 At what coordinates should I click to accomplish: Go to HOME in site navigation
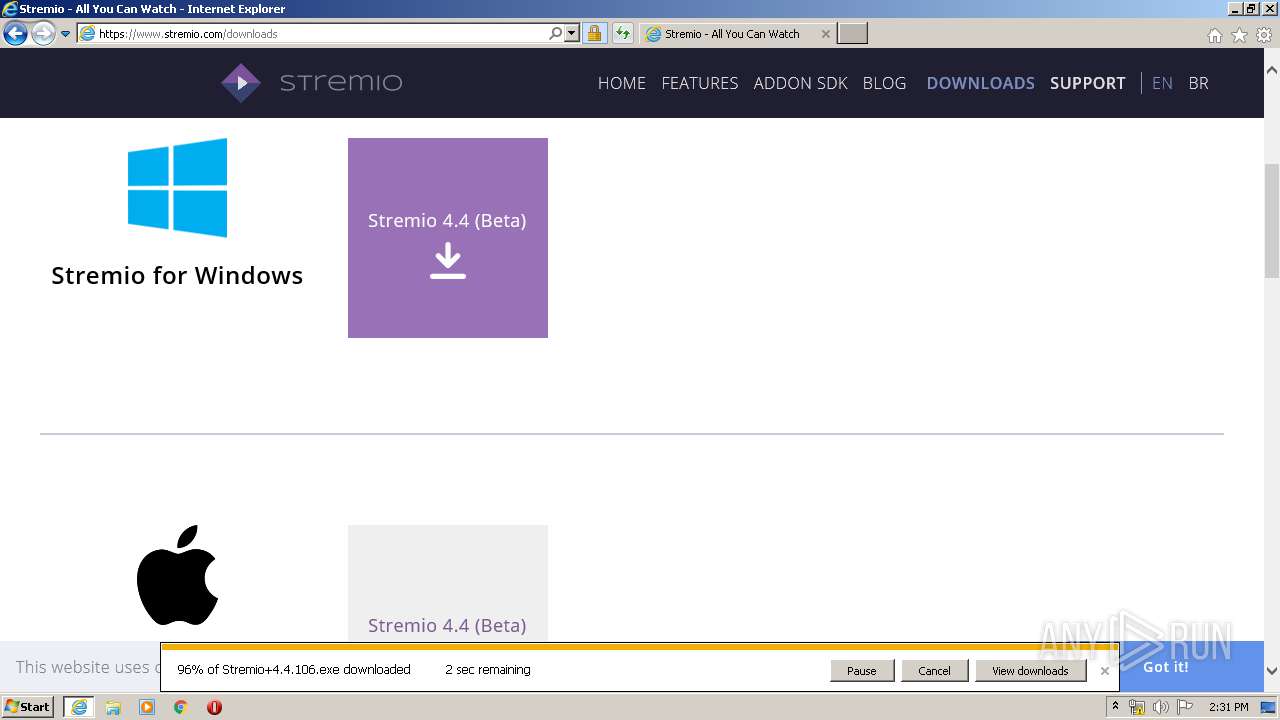(622, 83)
